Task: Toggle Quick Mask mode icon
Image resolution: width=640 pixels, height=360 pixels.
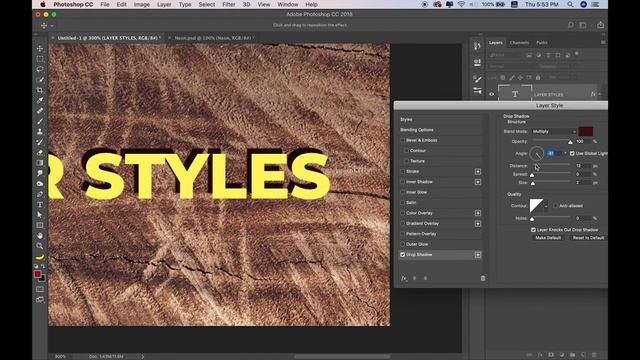Action: coord(40,289)
